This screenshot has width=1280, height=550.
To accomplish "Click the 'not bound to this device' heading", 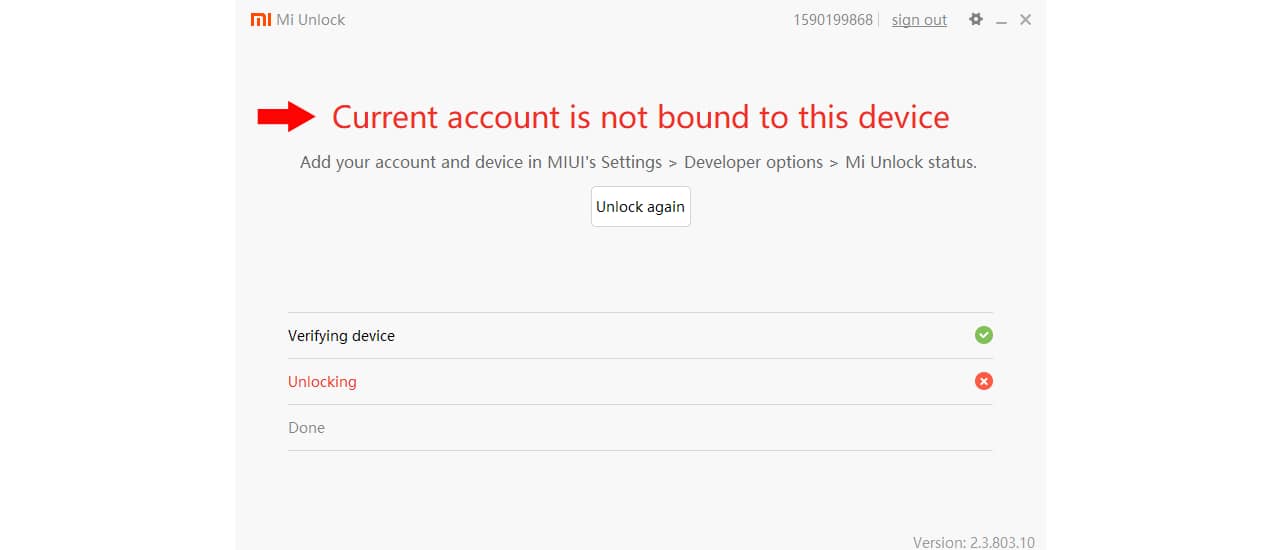I will click(x=640, y=117).
